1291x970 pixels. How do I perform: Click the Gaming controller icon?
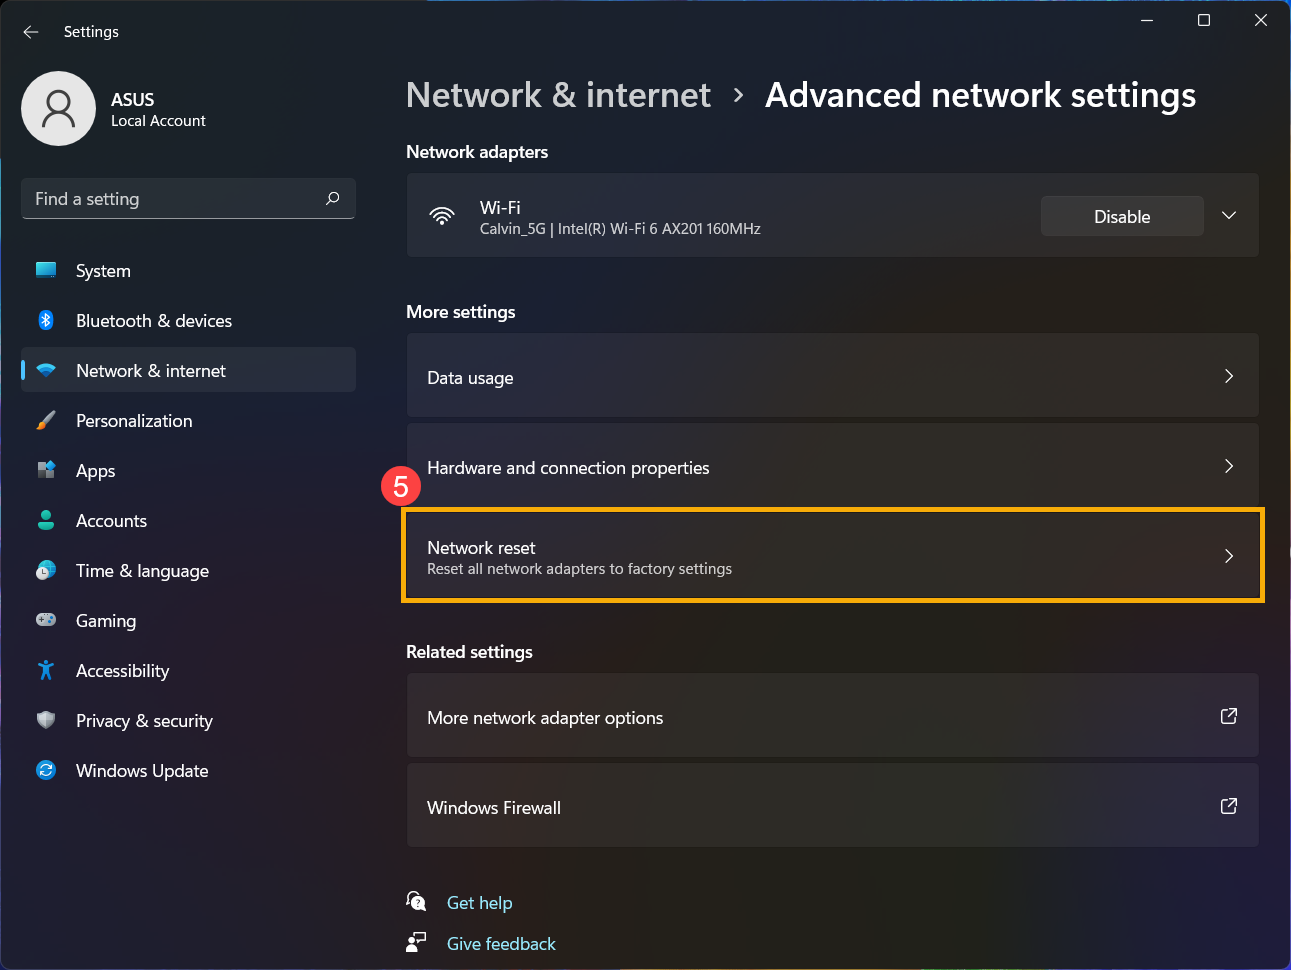(46, 620)
